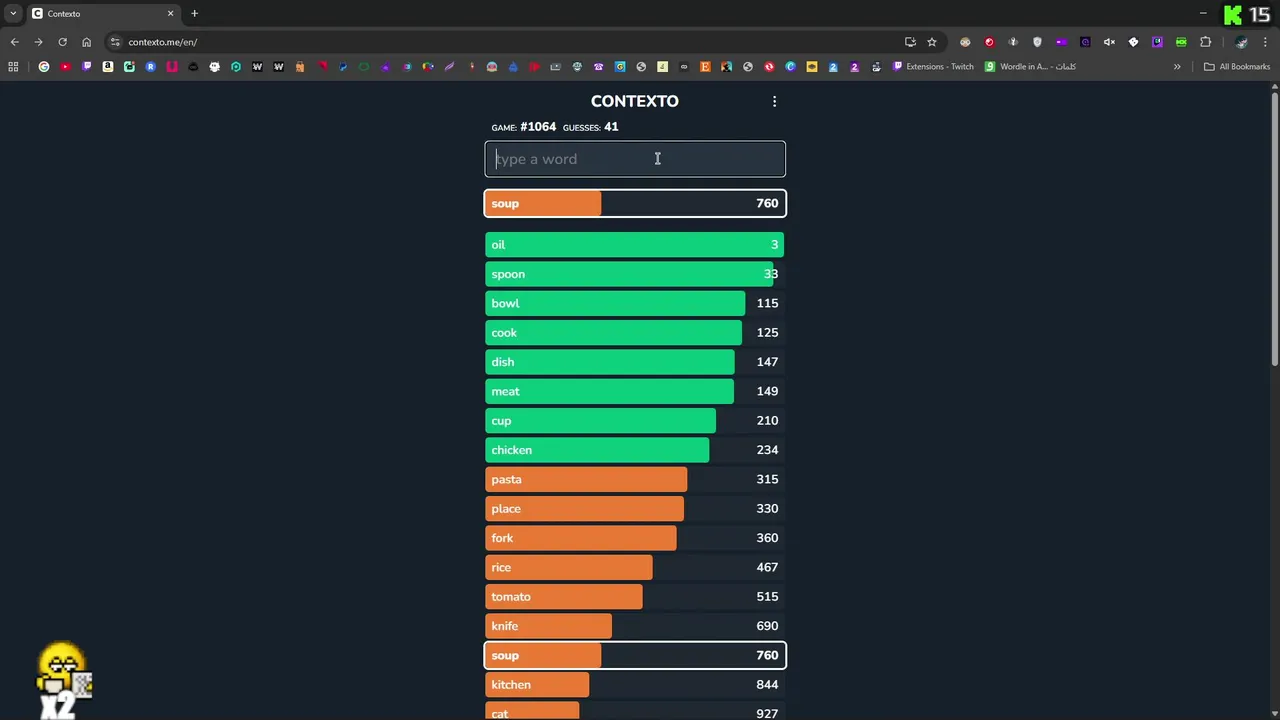The image size is (1280, 720).
Task: Go back using the browser back arrow
Action: coord(14,42)
